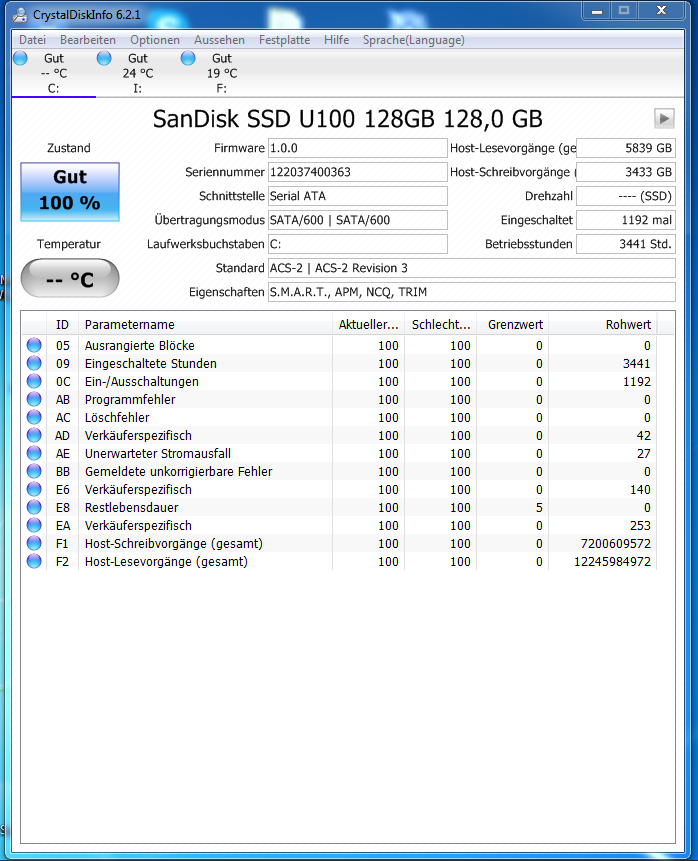
Task: Click the Übertragungsmodus field SATA/600
Action: pos(358,220)
